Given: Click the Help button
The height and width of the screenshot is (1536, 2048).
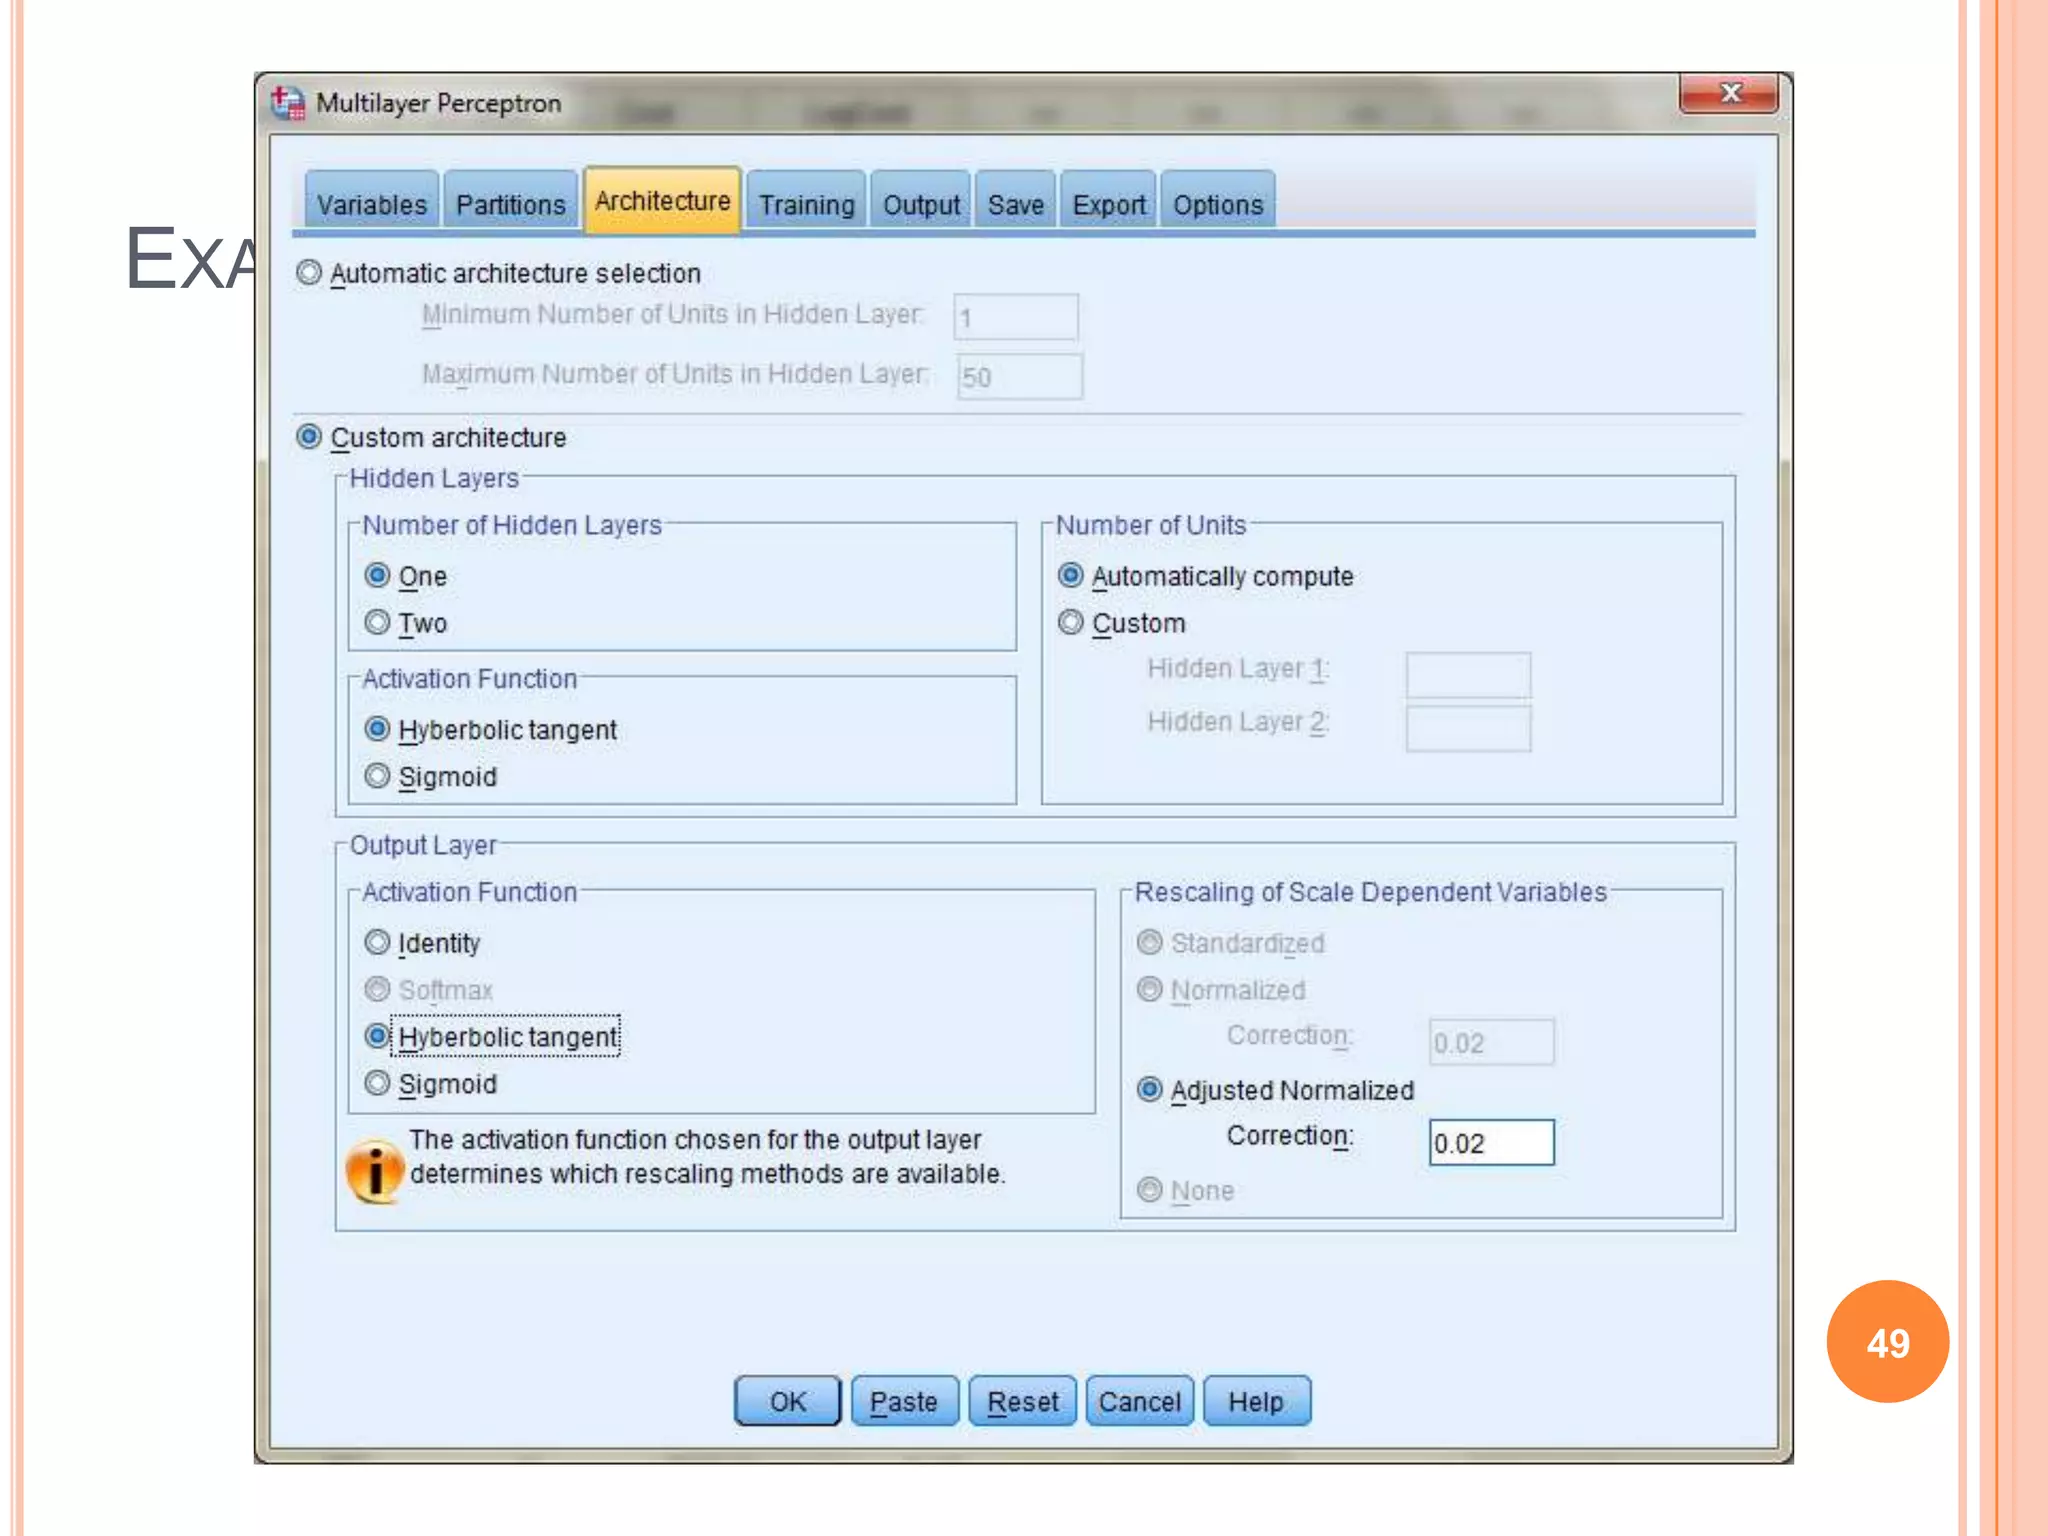Looking at the screenshot, I should click(x=1256, y=1401).
